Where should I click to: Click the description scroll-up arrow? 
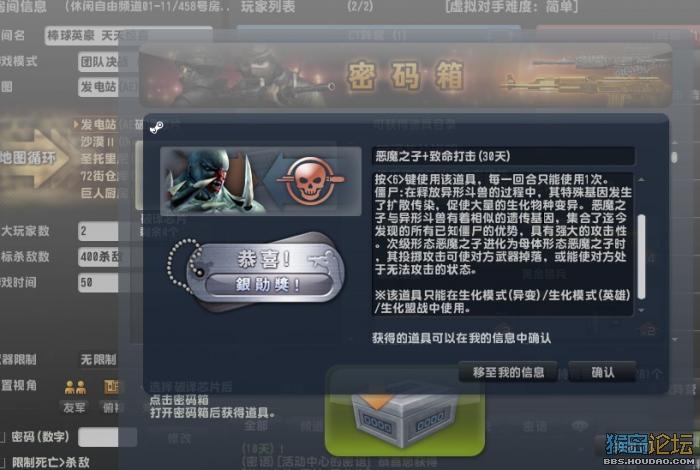tap(642, 179)
